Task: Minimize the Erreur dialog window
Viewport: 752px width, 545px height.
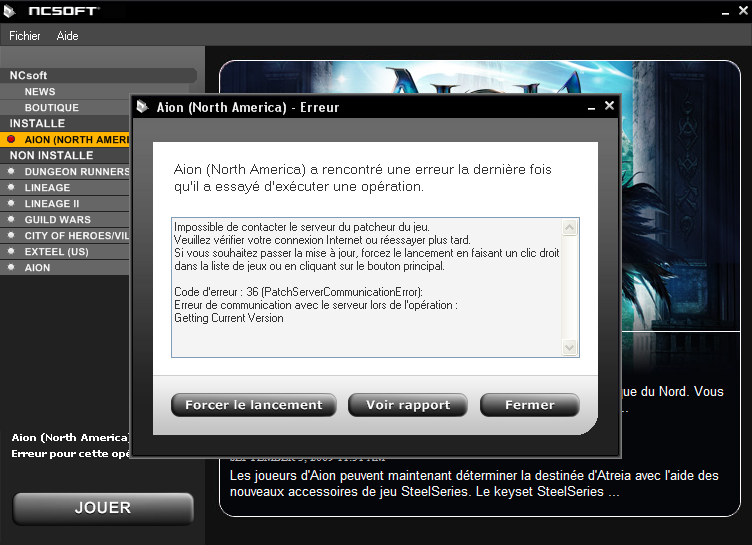Action: pos(592,107)
